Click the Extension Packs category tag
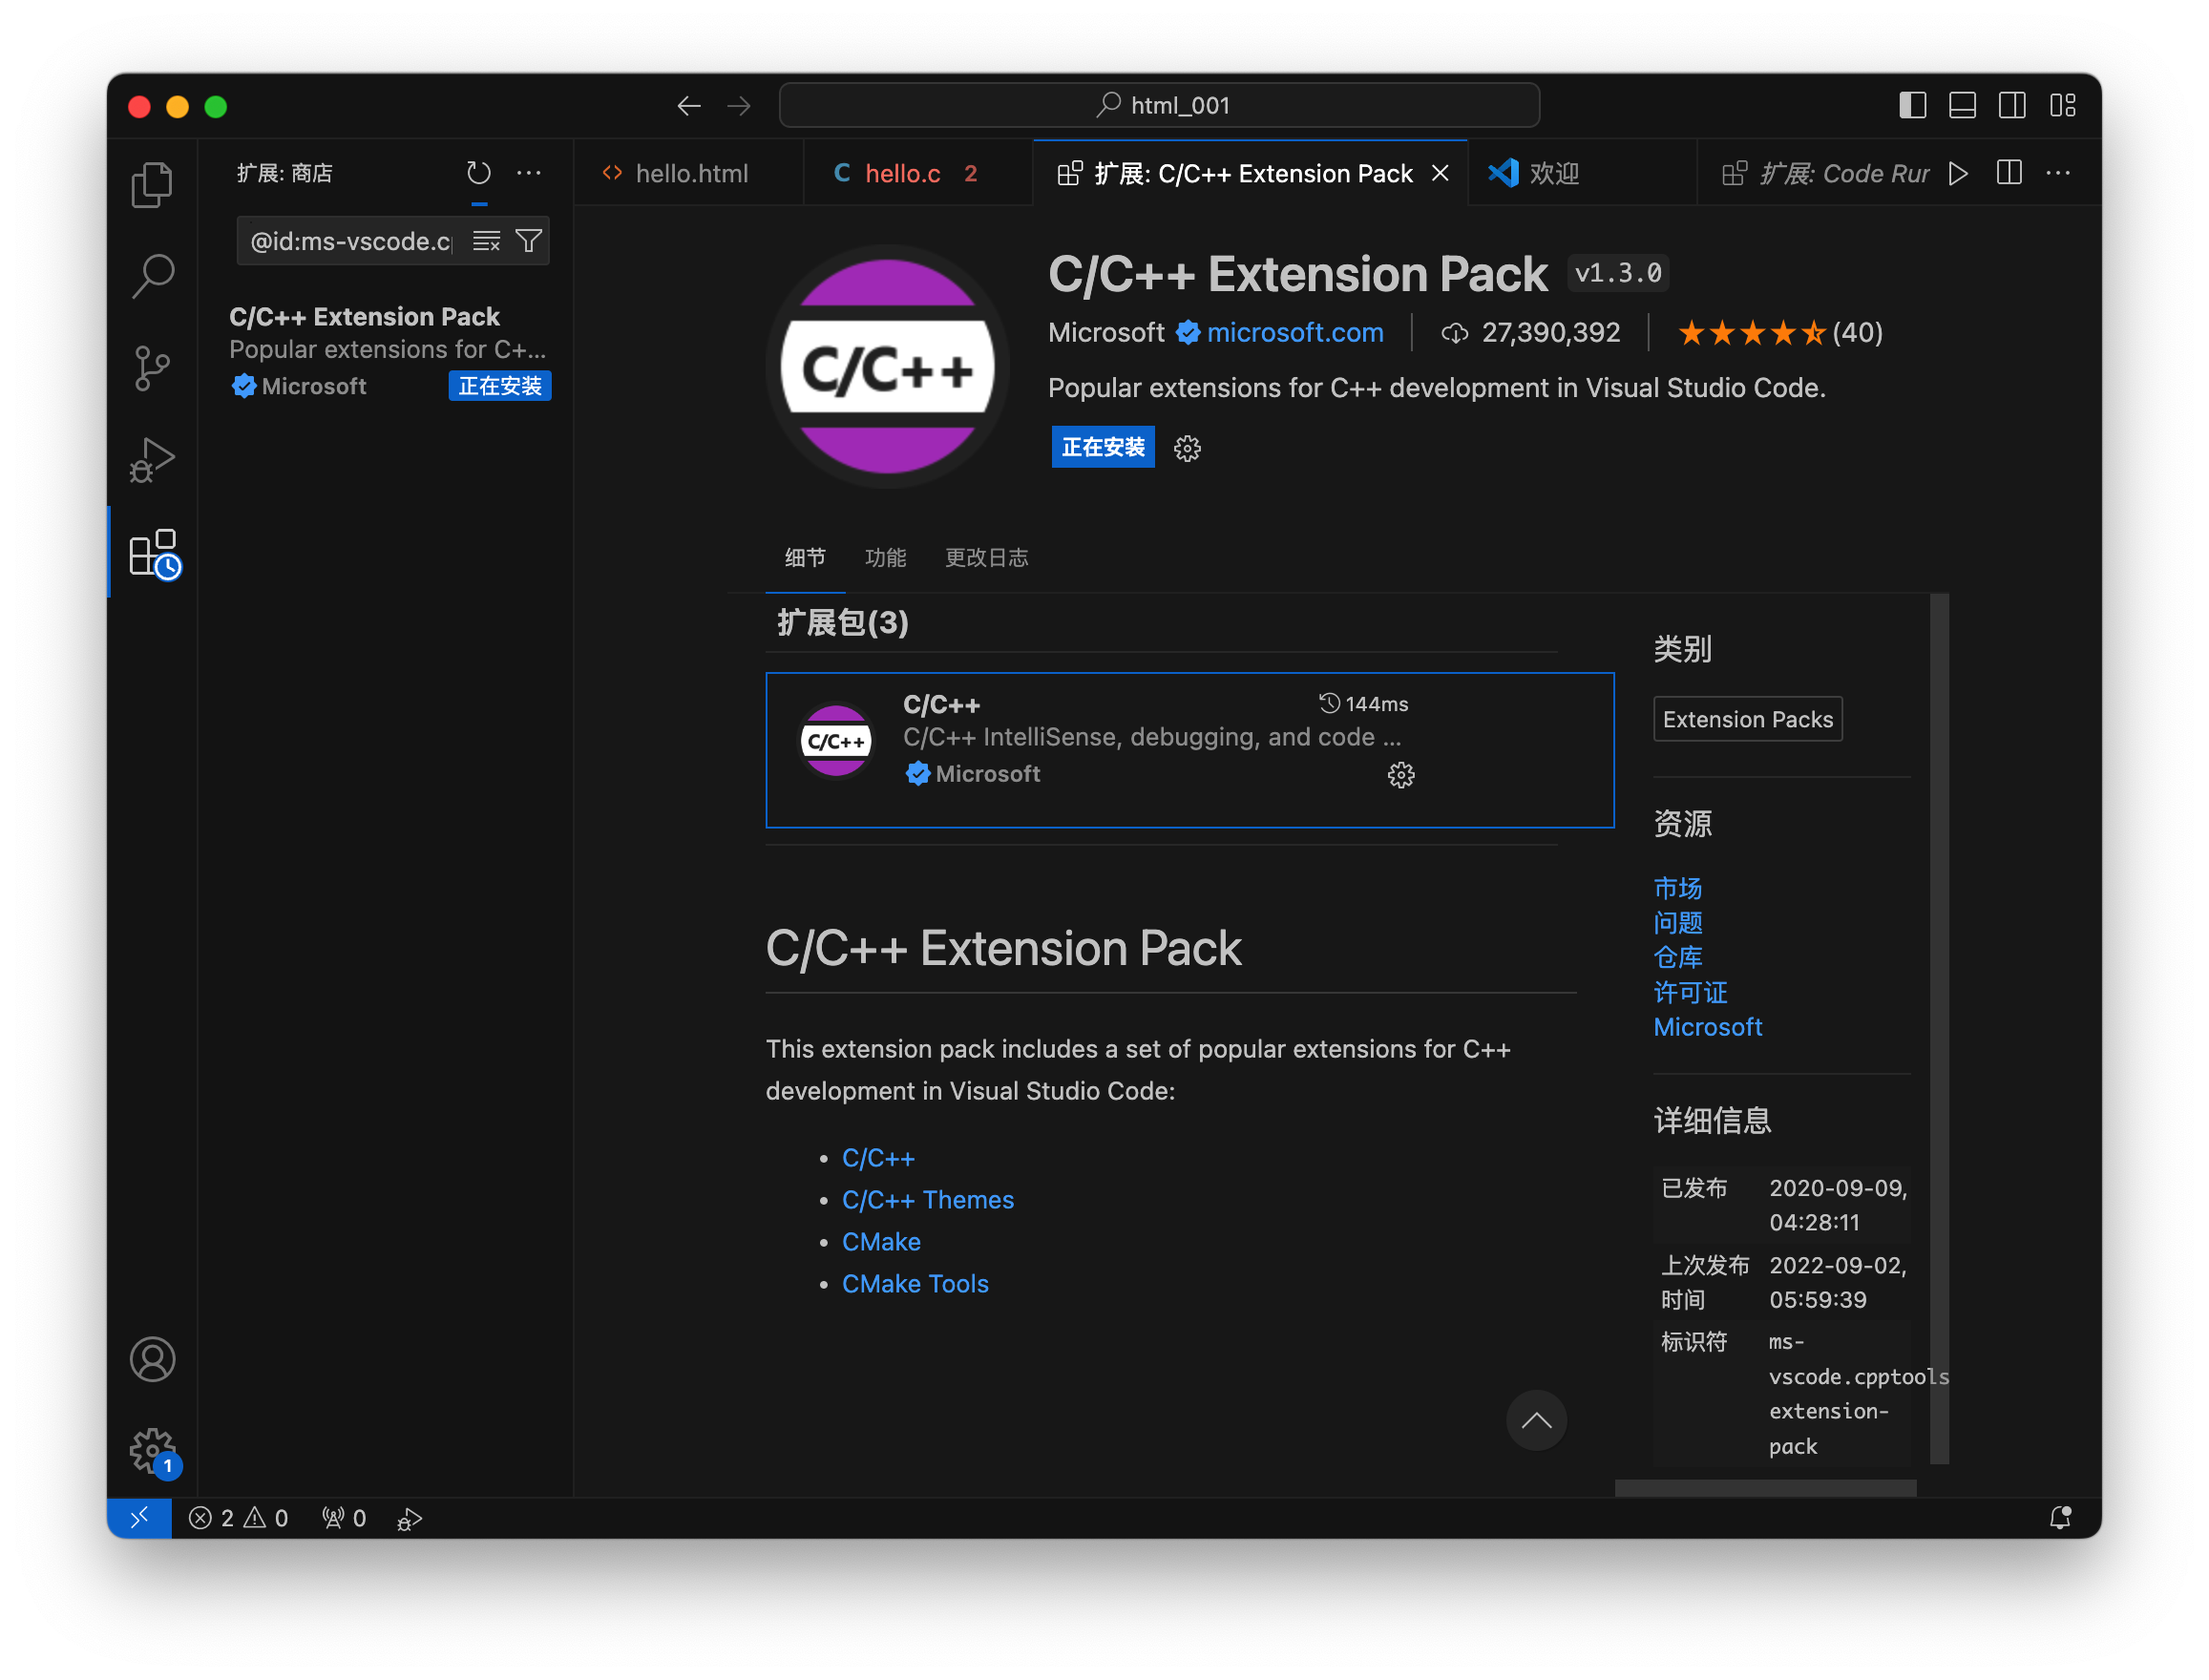Image resolution: width=2209 pixels, height=1680 pixels. pyautogui.click(x=1746, y=719)
